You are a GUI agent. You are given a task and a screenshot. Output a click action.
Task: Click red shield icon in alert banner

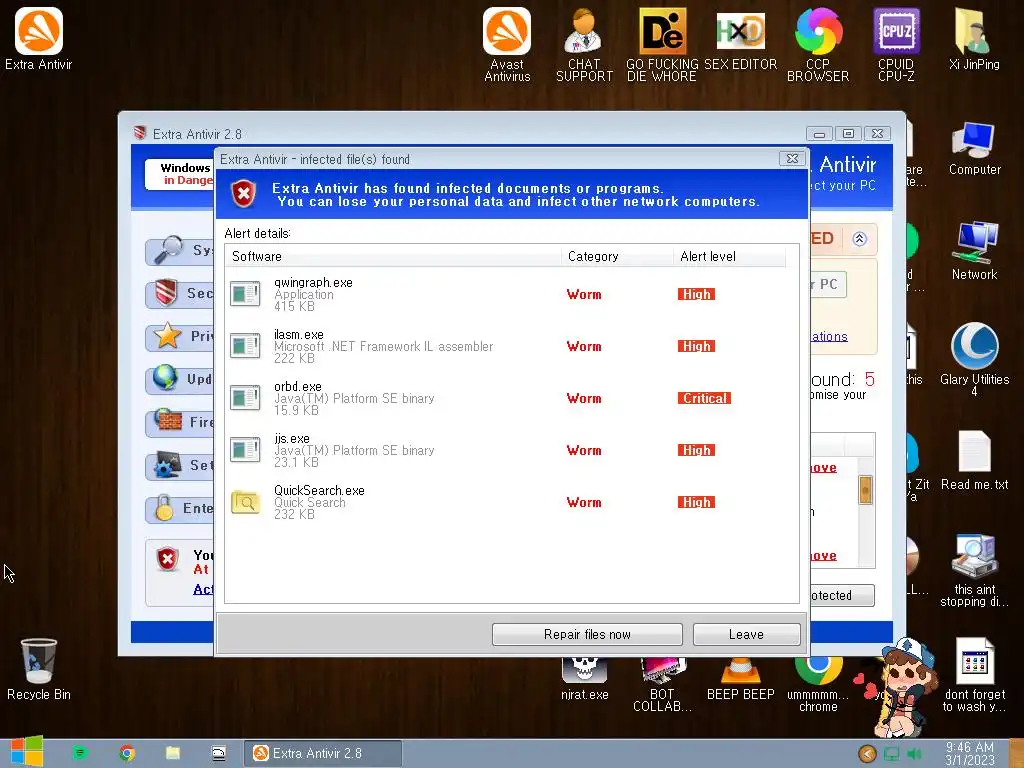pyautogui.click(x=244, y=193)
